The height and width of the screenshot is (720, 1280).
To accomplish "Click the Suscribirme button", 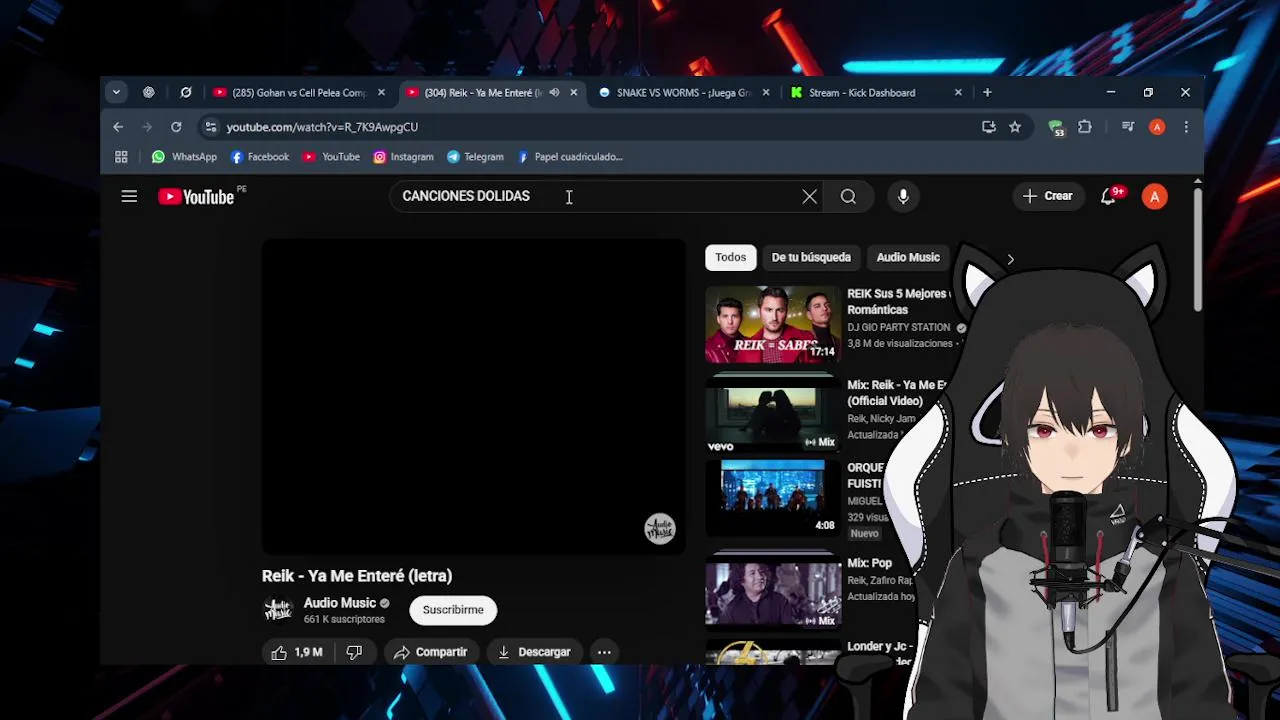I will [453, 610].
